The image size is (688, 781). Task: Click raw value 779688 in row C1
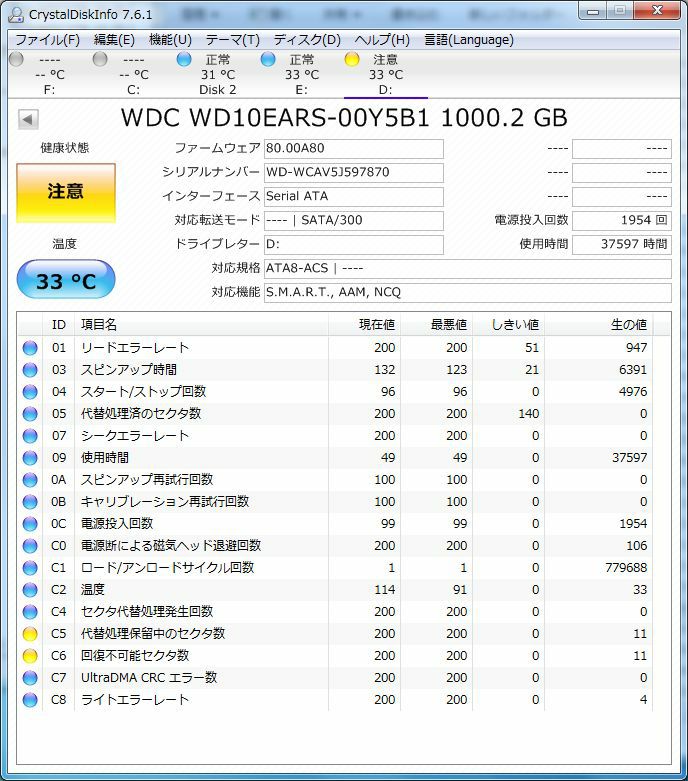(626, 568)
